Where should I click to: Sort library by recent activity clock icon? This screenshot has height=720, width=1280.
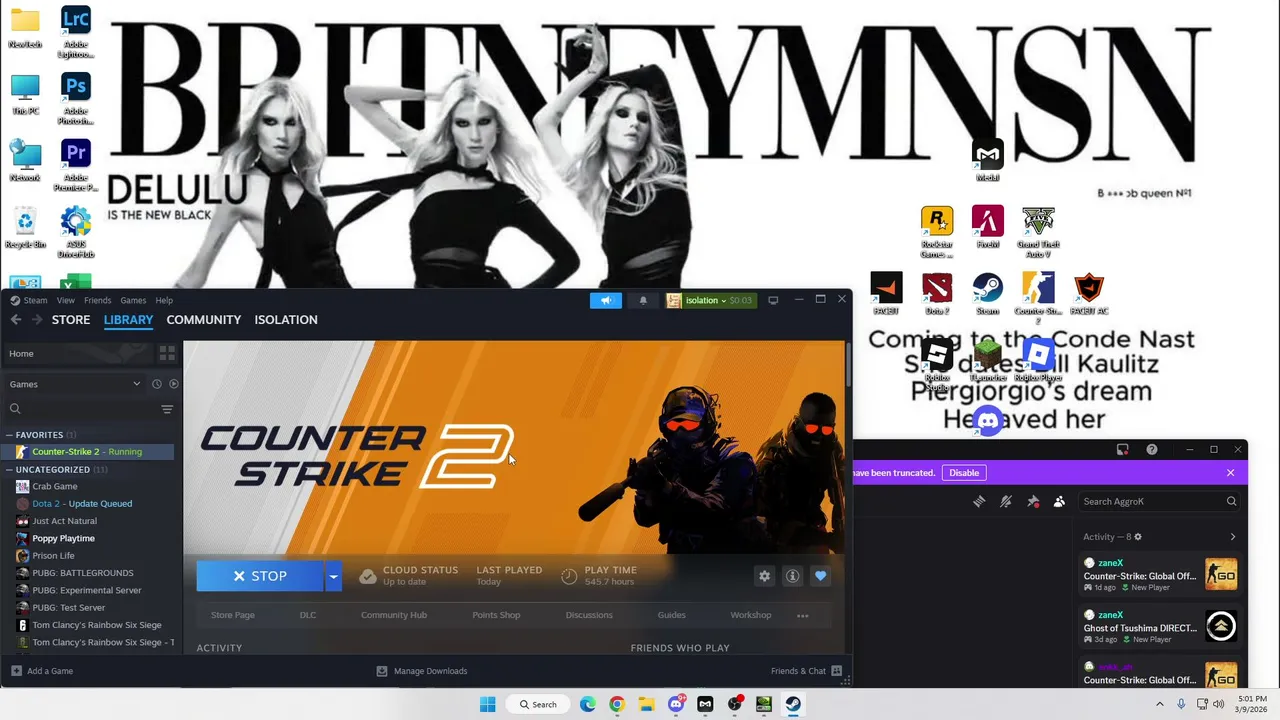pyautogui.click(x=157, y=384)
